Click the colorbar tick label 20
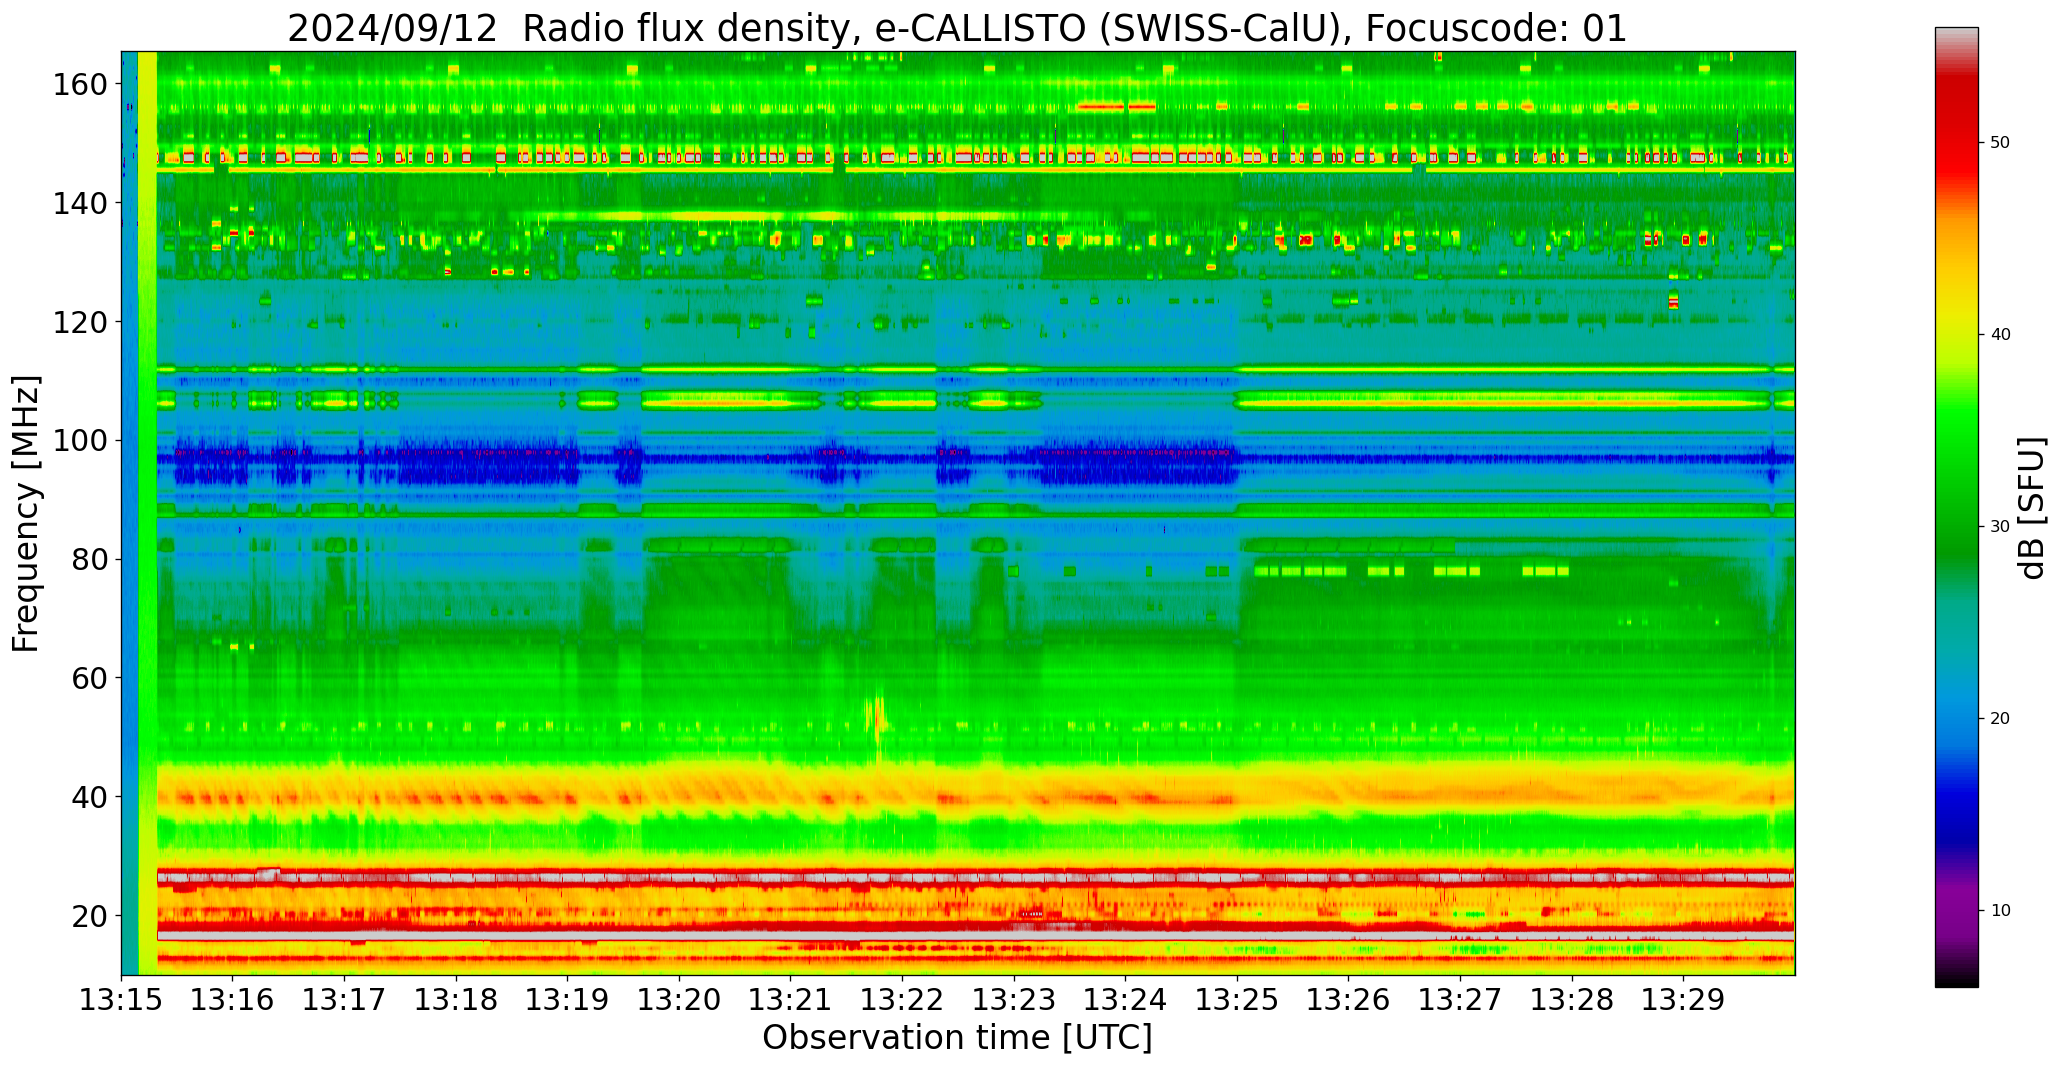The width and height of the screenshot is (2062, 1067). [1999, 719]
